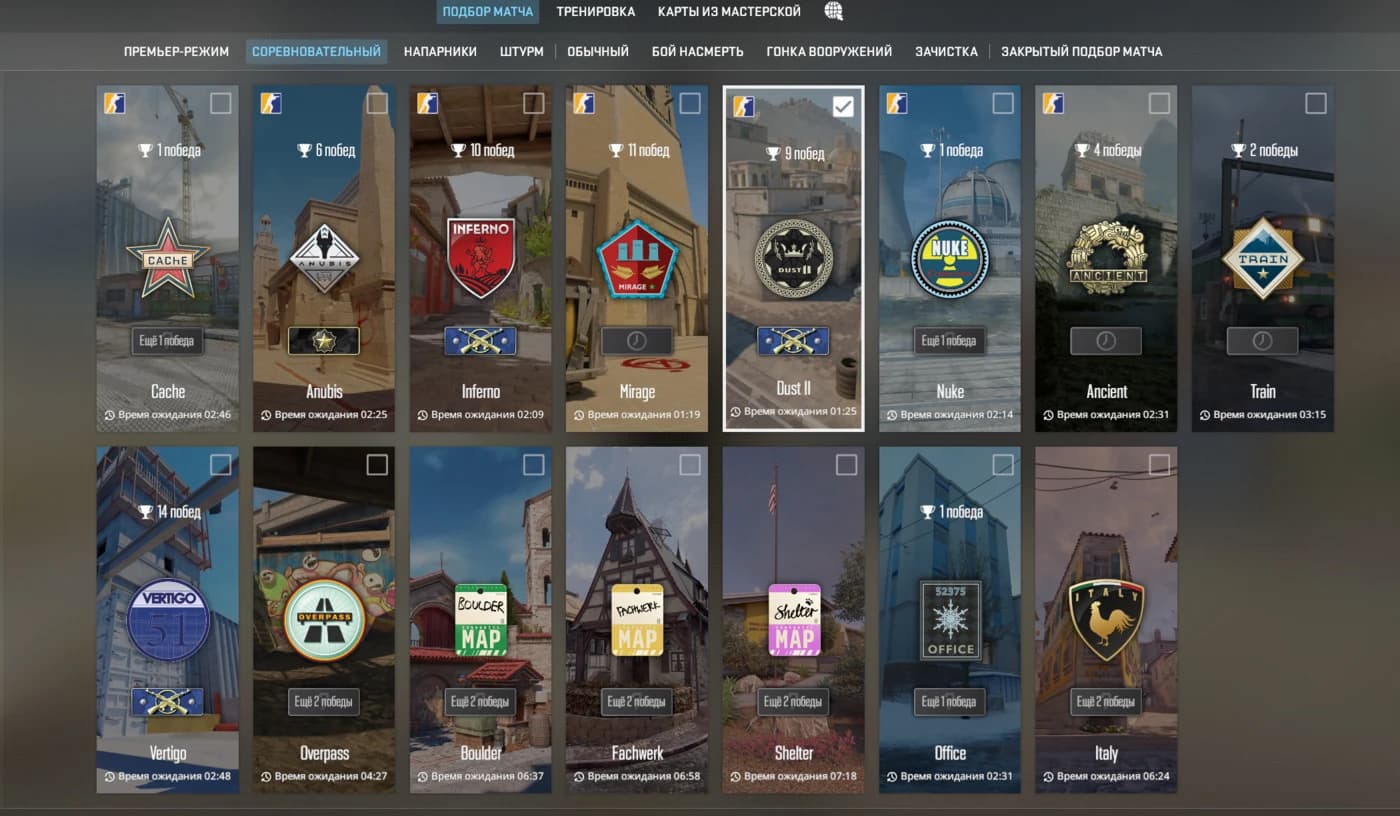Select the blue Vertigo 51 badge
Screen dimensions: 1400x816
pyautogui.click(x=168, y=620)
